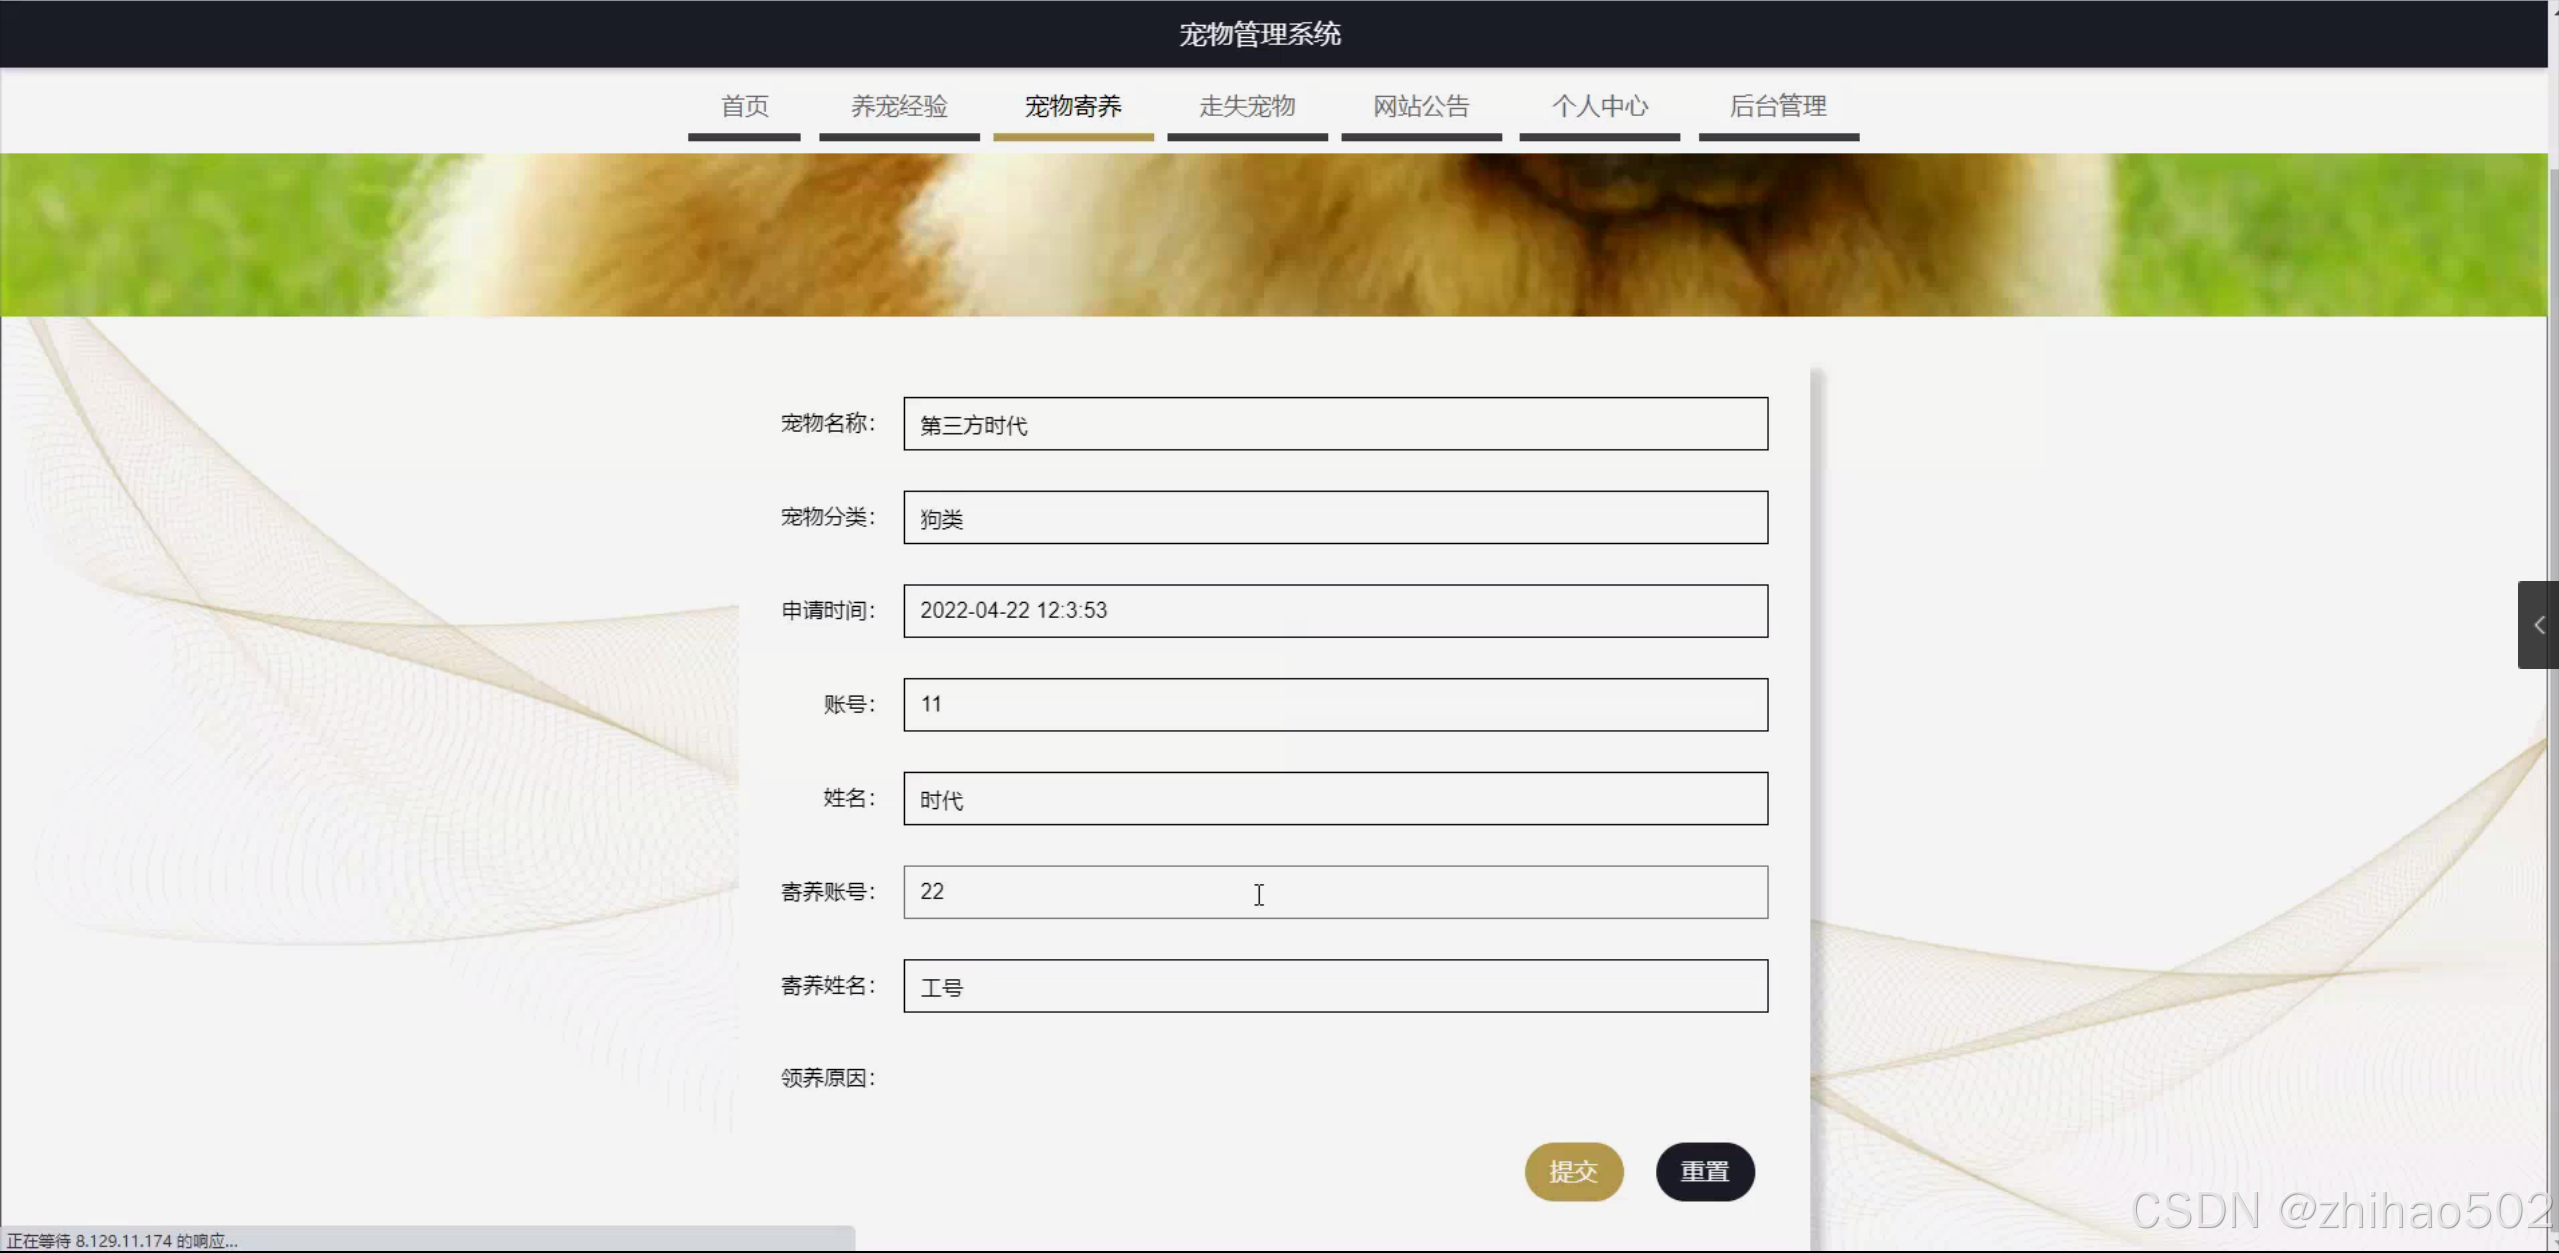Go to 养宠经验 tab
The image size is (2559, 1253).
(x=898, y=106)
